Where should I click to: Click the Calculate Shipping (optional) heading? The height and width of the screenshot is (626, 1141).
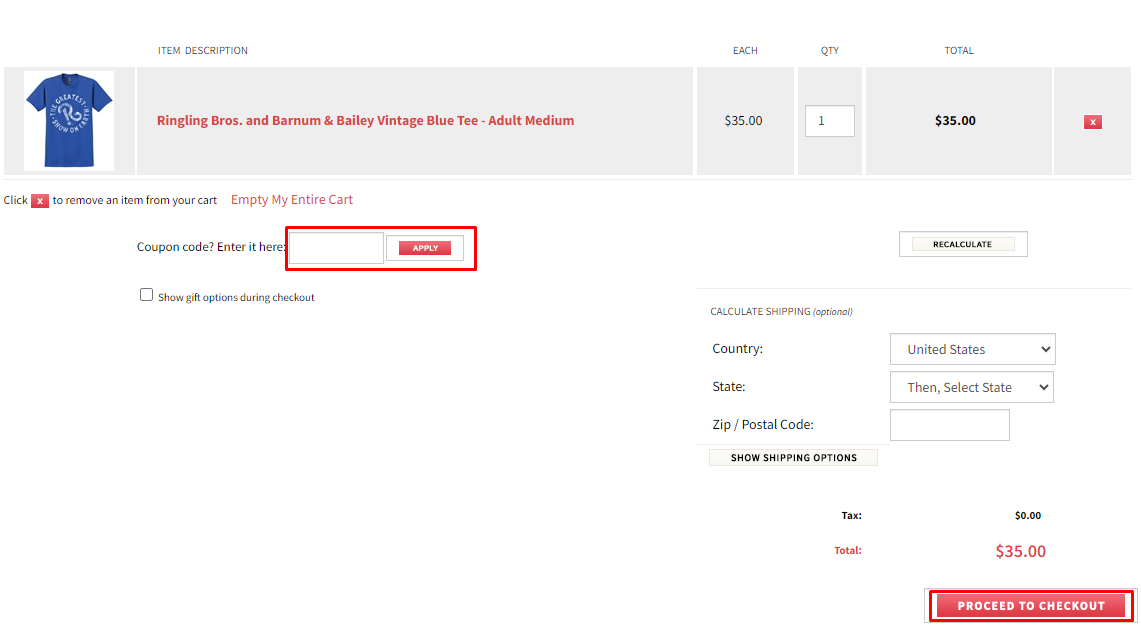(781, 312)
